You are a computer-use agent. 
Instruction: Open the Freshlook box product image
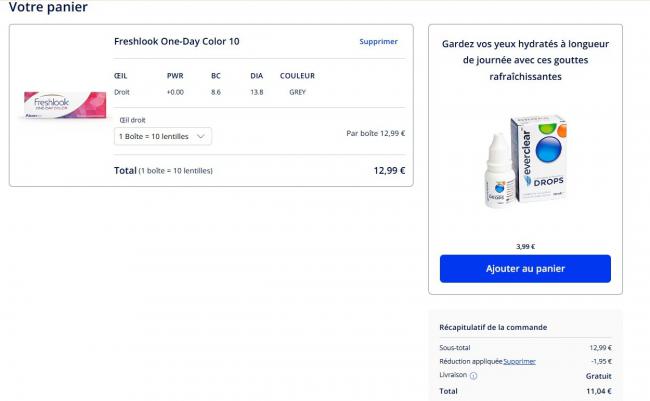pos(65,105)
